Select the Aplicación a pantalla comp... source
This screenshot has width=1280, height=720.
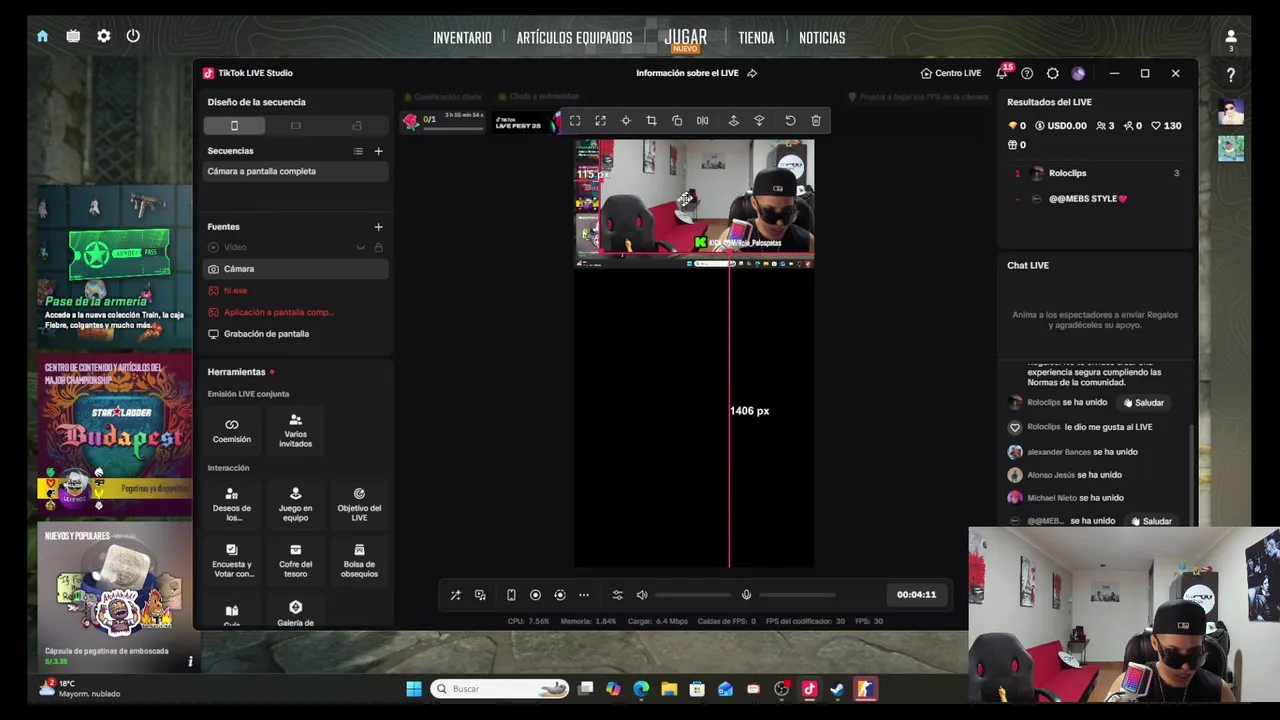coord(295,312)
